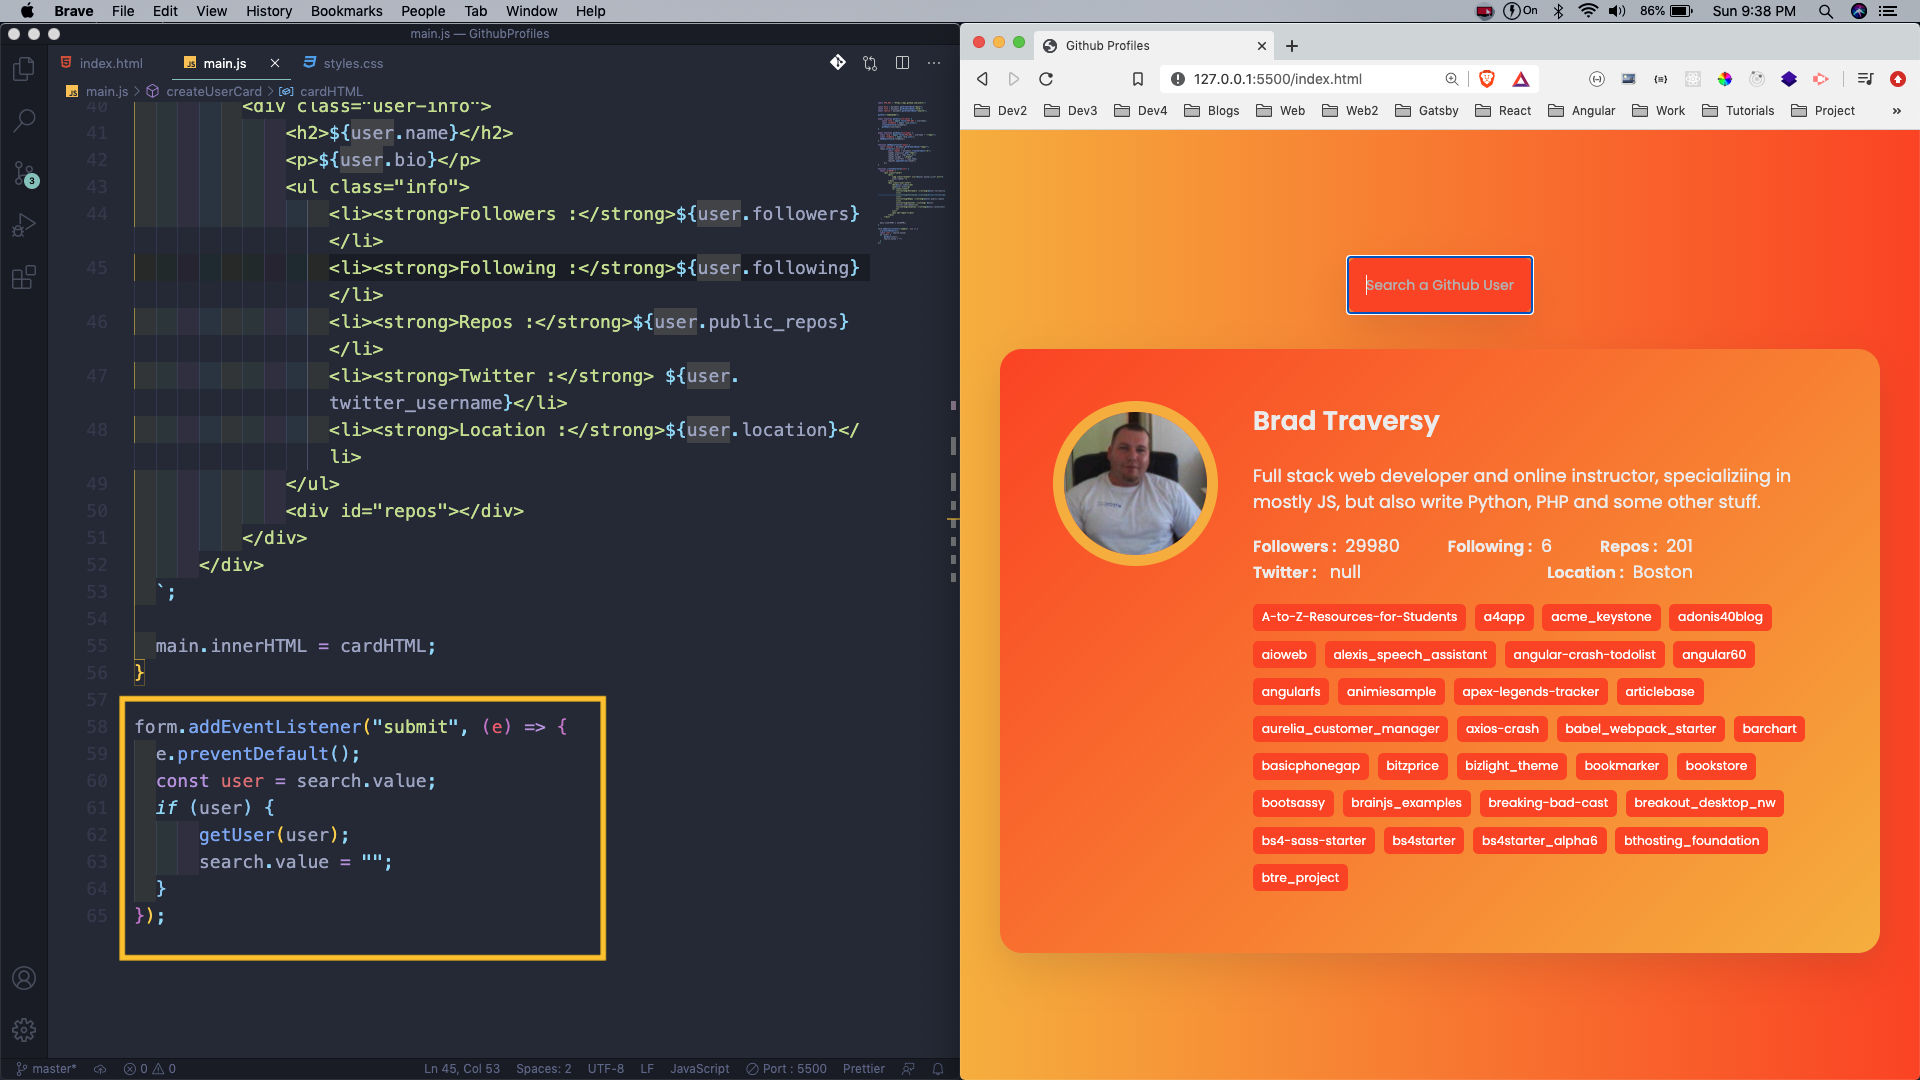
Task: Click the Bluetooth icon in menu bar
Action: [x=1558, y=11]
